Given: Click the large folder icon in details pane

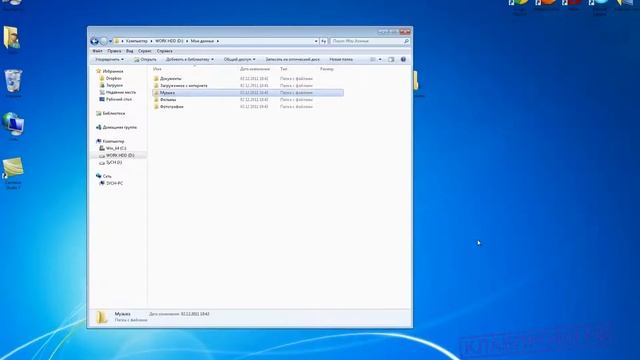Looking at the screenshot, I should (102, 317).
